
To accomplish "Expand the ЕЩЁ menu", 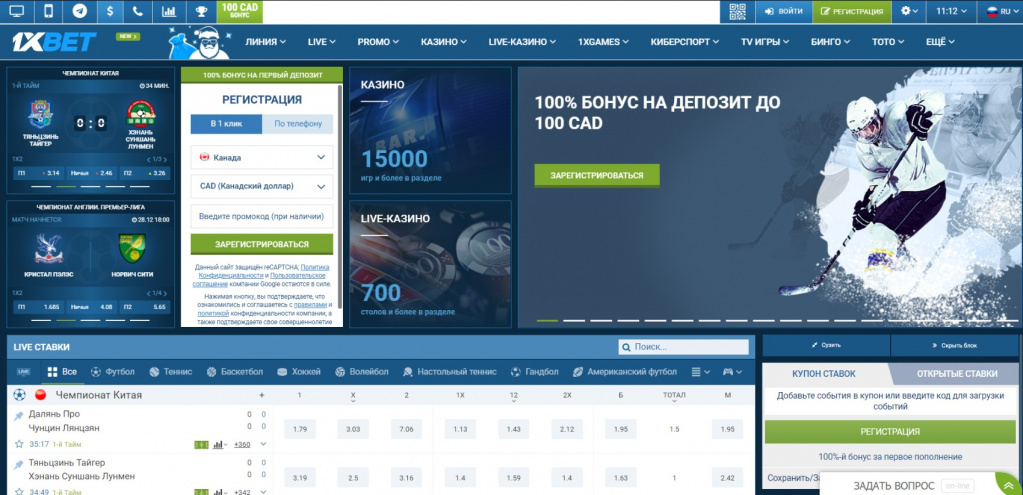I will point(940,42).
